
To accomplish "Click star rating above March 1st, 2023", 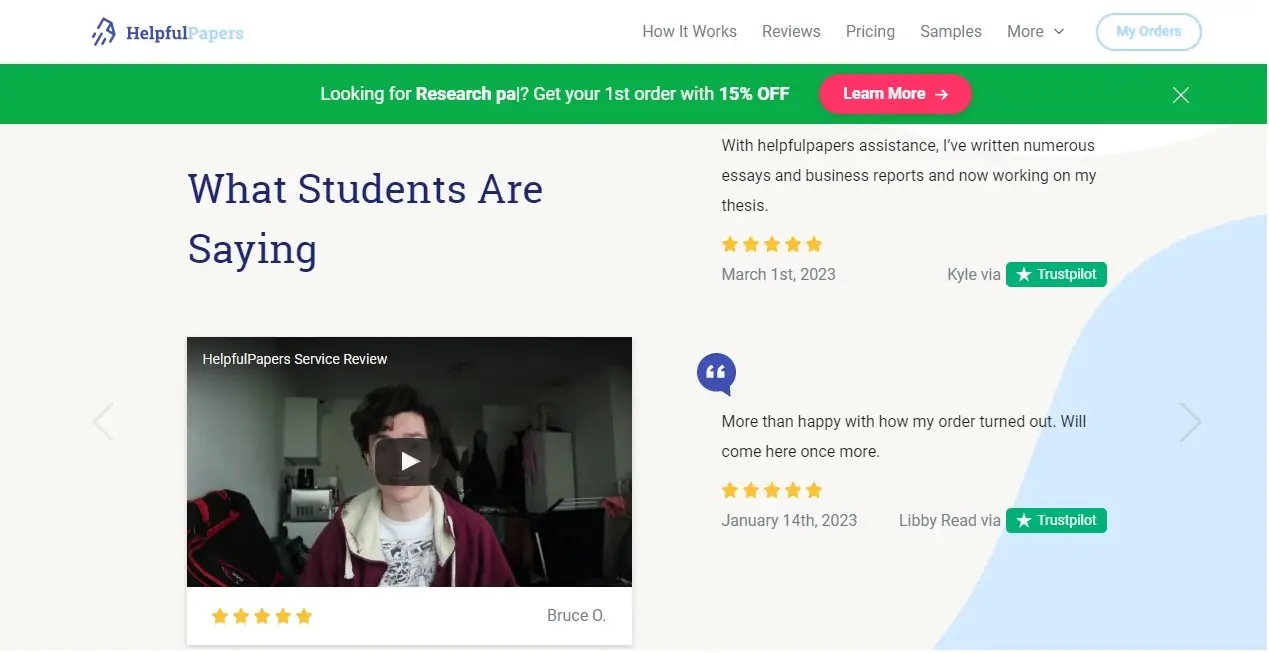I will click(772, 244).
